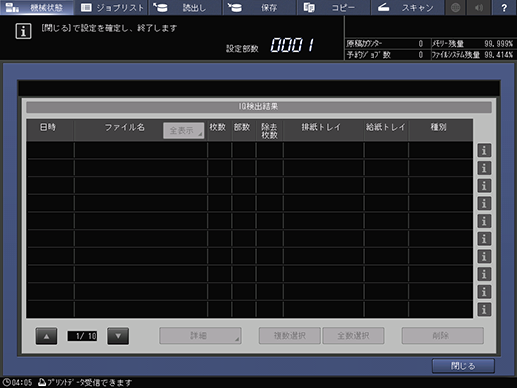Click the 排紙トレイ column header
The image size is (517, 388).
(321, 127)
